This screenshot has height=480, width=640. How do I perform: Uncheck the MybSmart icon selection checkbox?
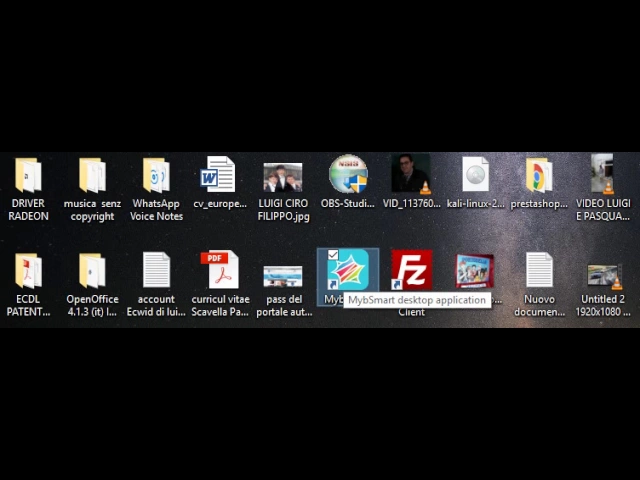pyautogui.click(x=333, y=255)
